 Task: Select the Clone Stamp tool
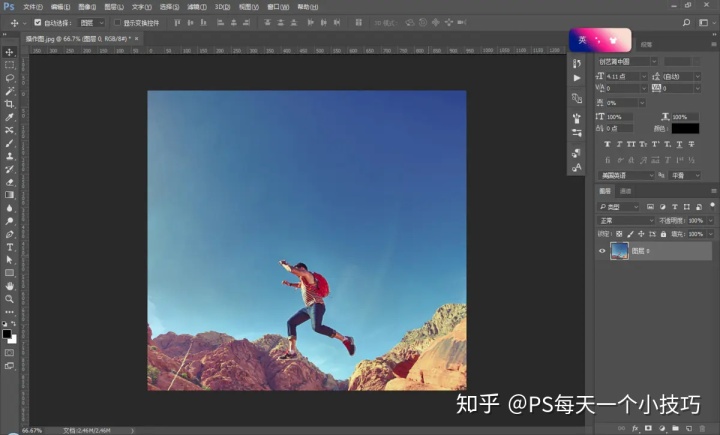(9, 156)
